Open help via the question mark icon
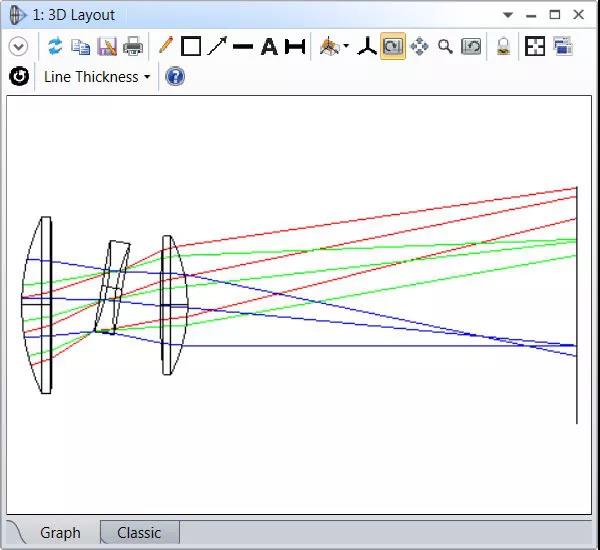The height and width of the screenshot is (550, 600). coord(175,77)
